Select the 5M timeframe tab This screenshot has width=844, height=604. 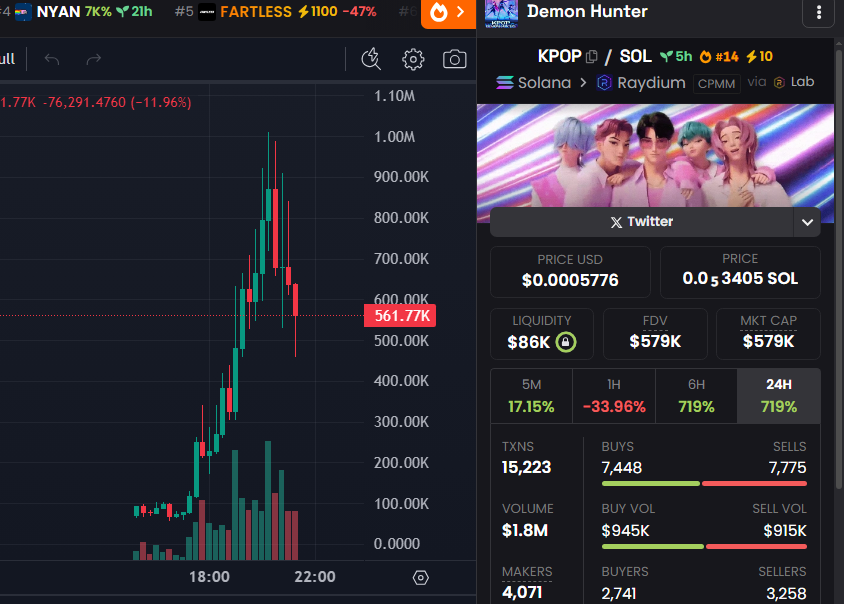coord(531,396)
